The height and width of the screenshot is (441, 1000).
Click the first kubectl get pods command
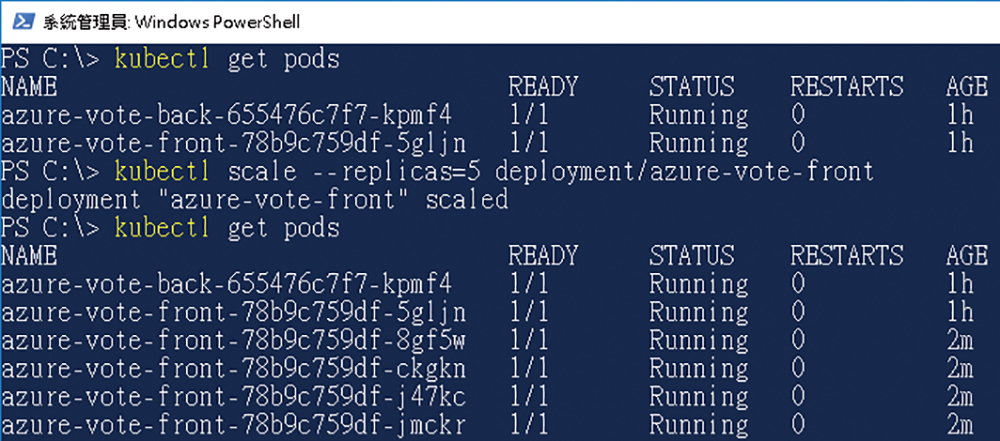(x=228, y=59)
